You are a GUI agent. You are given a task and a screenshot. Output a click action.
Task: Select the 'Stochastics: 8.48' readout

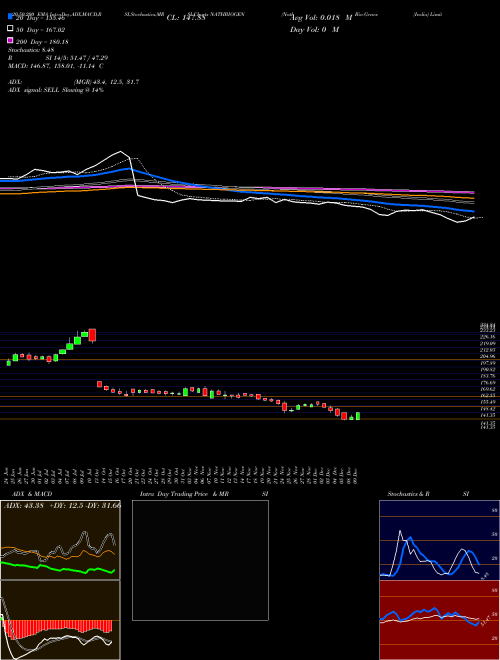29,49
